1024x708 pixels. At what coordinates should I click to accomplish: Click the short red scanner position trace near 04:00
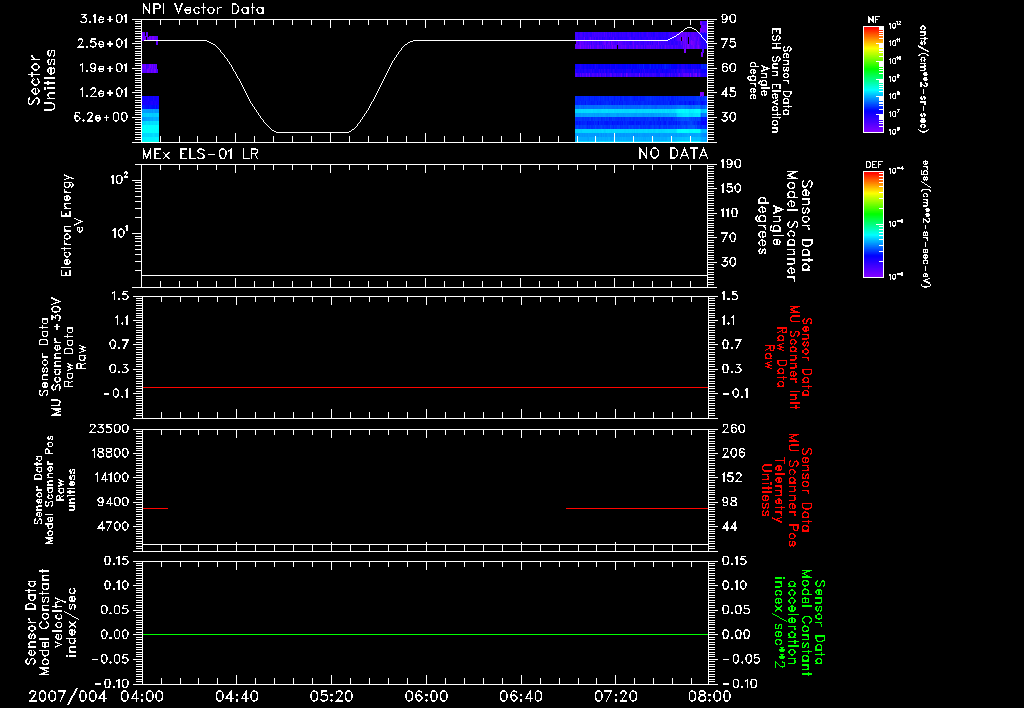[155, 508]
